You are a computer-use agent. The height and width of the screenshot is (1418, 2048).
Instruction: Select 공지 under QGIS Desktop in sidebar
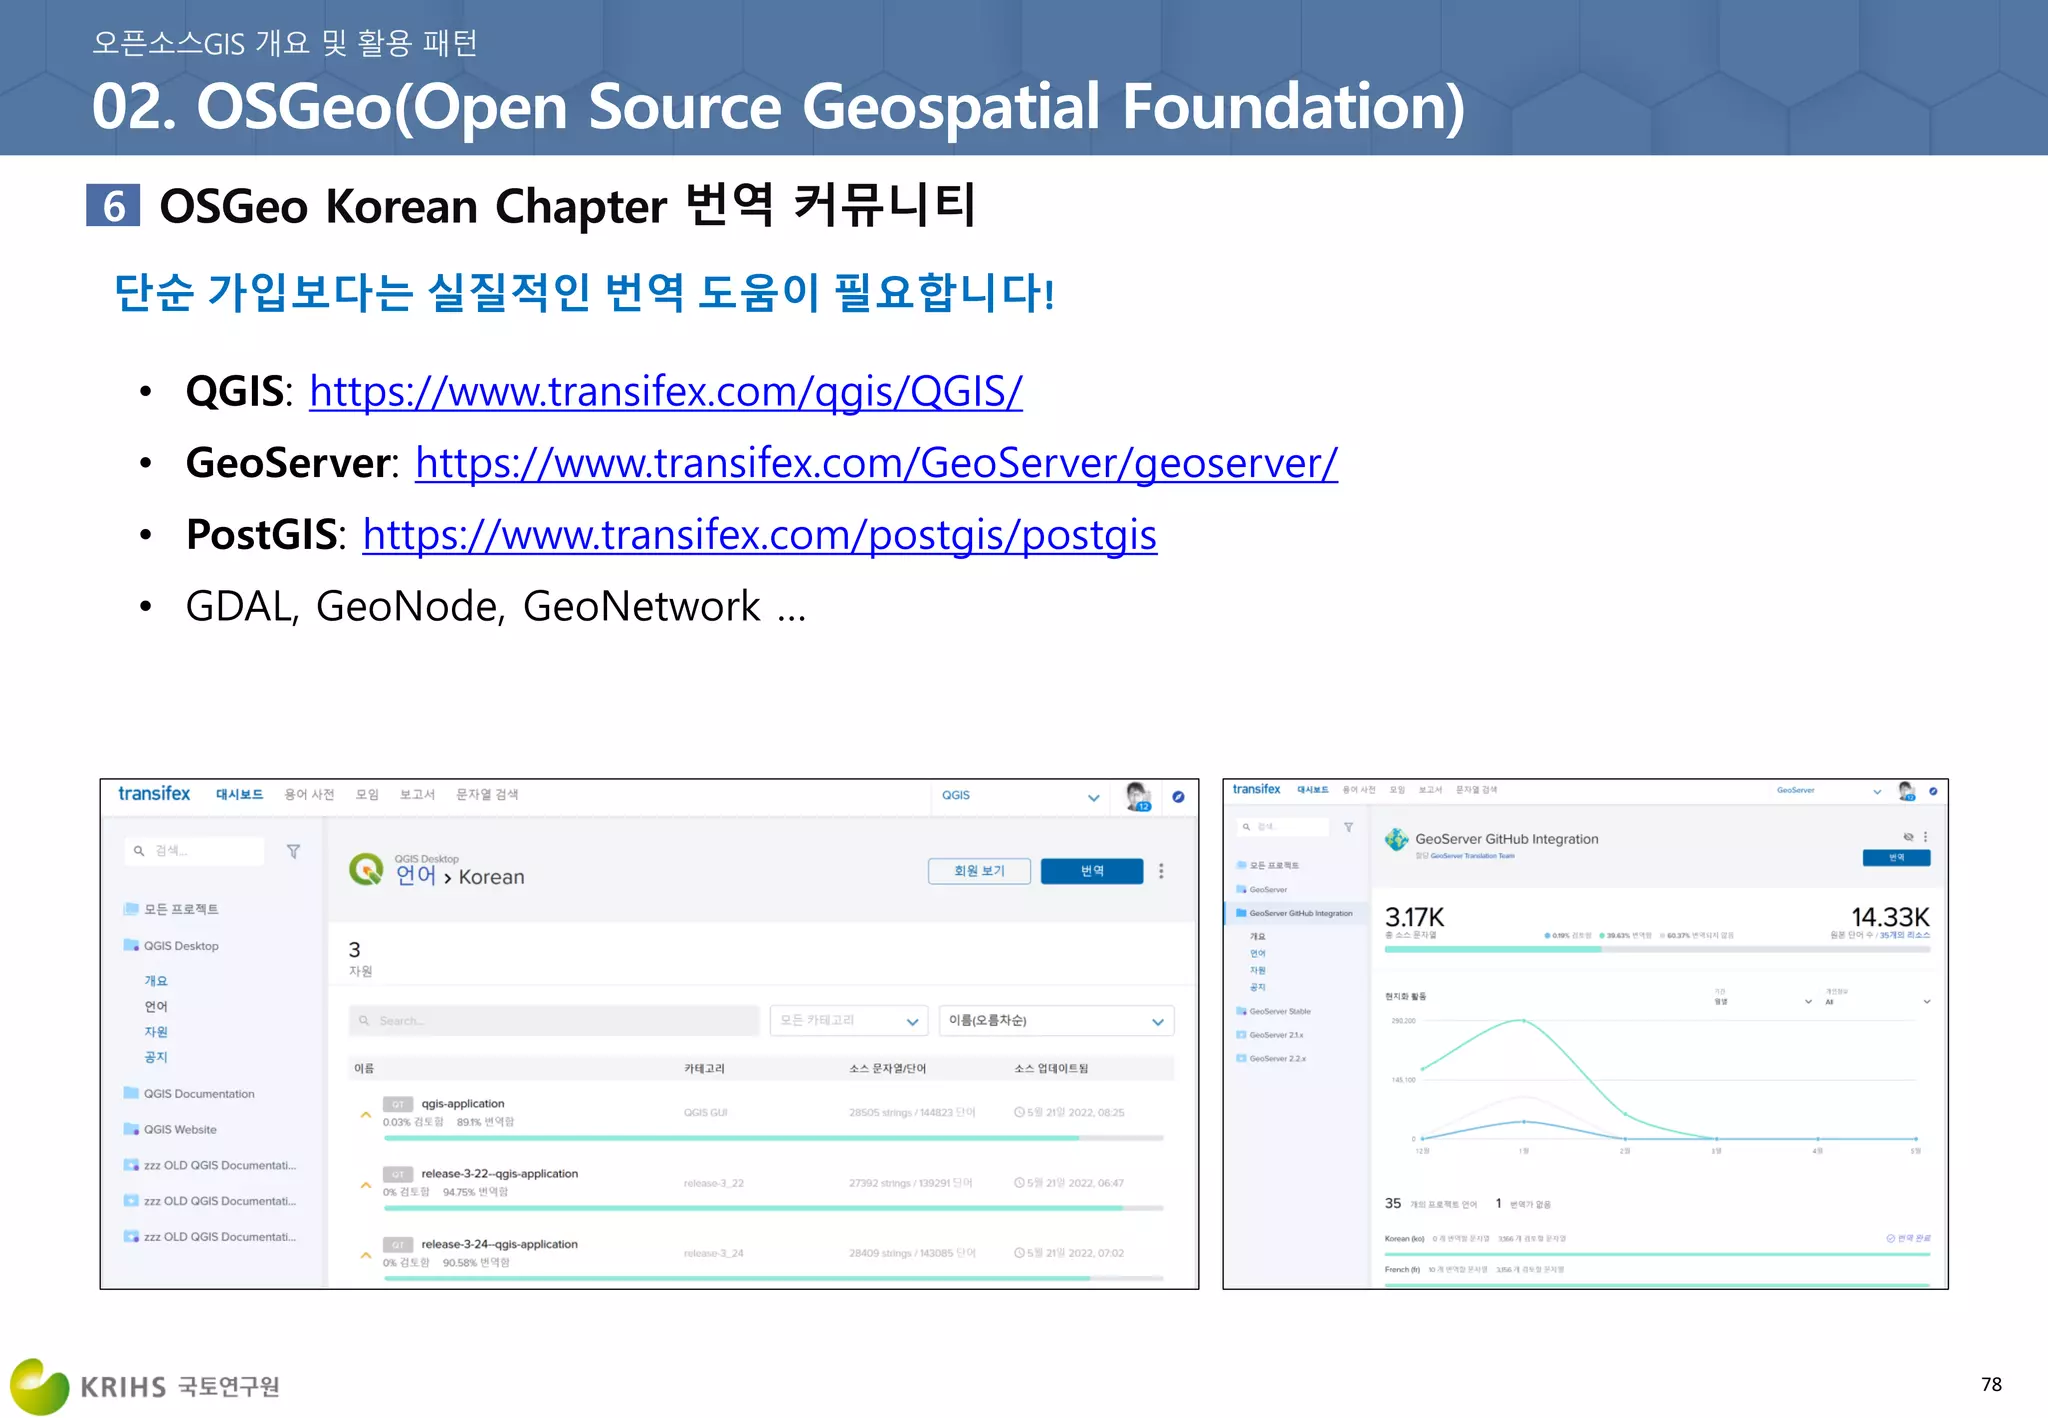(156, 1057)
